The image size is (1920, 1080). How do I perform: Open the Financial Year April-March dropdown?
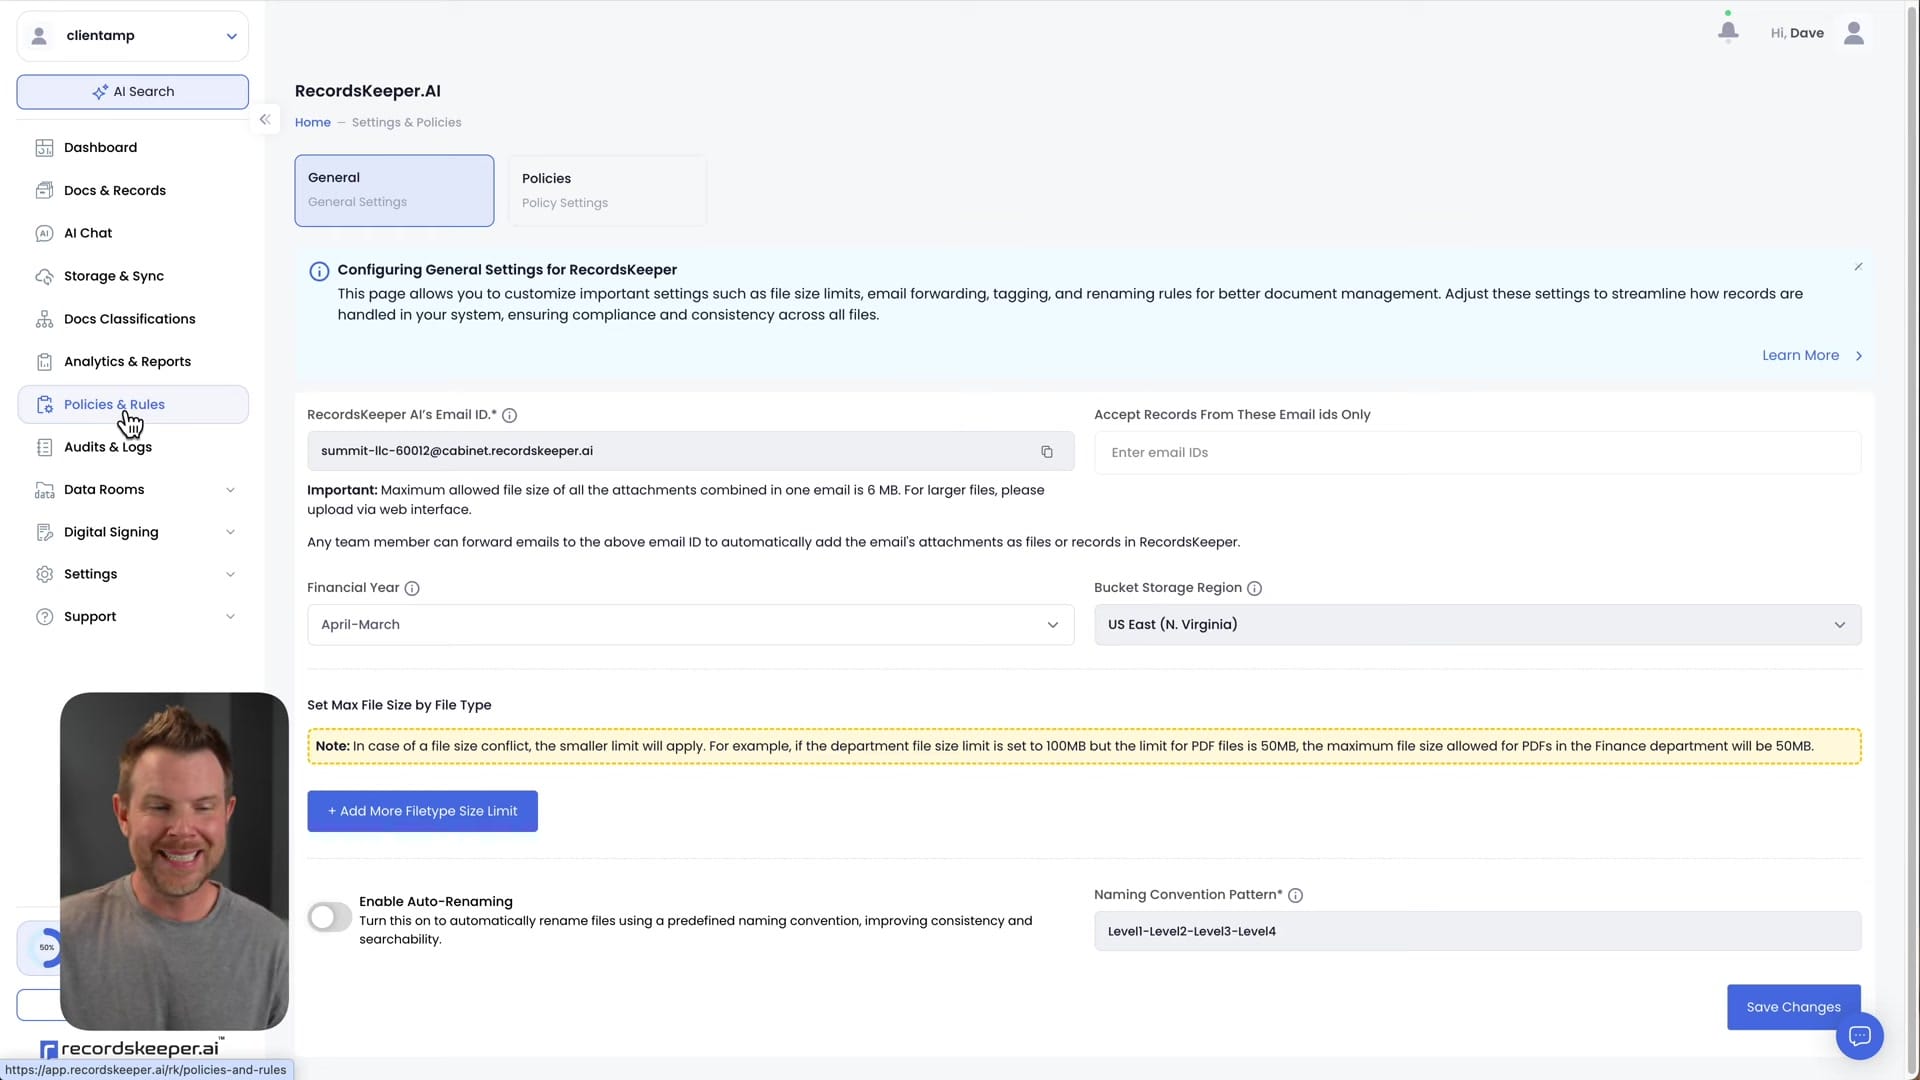click(x=691, y=625)
